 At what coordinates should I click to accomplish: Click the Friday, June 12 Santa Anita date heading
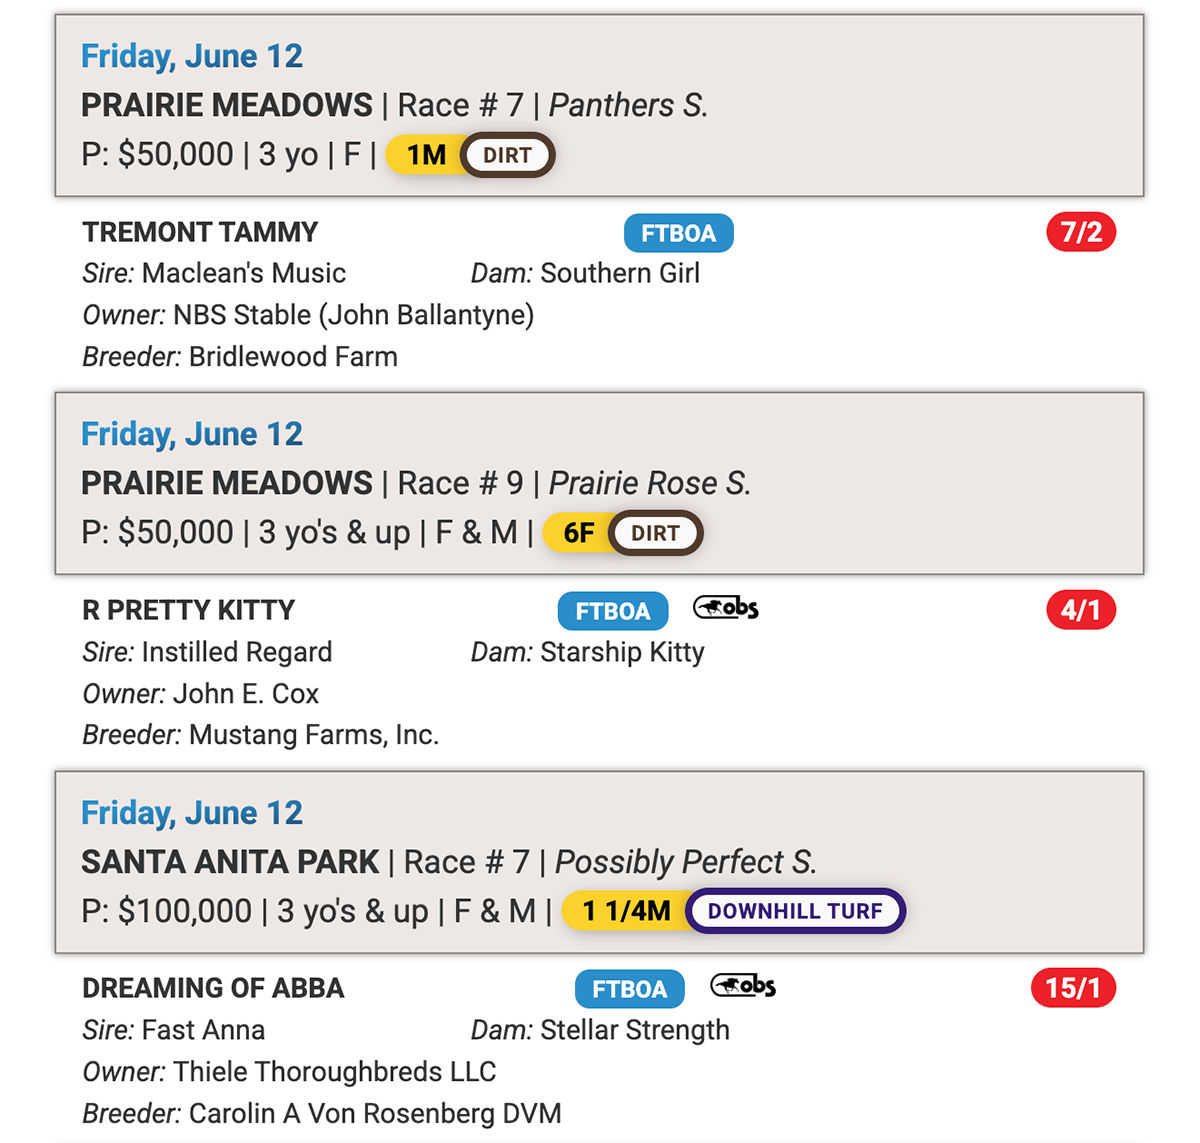(x=192, y=812)
